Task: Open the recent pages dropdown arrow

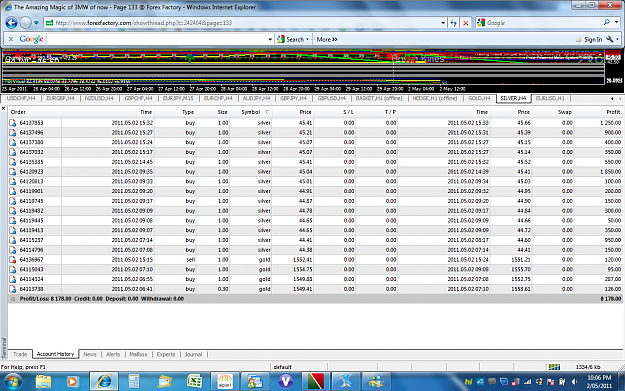Action: 36,23
